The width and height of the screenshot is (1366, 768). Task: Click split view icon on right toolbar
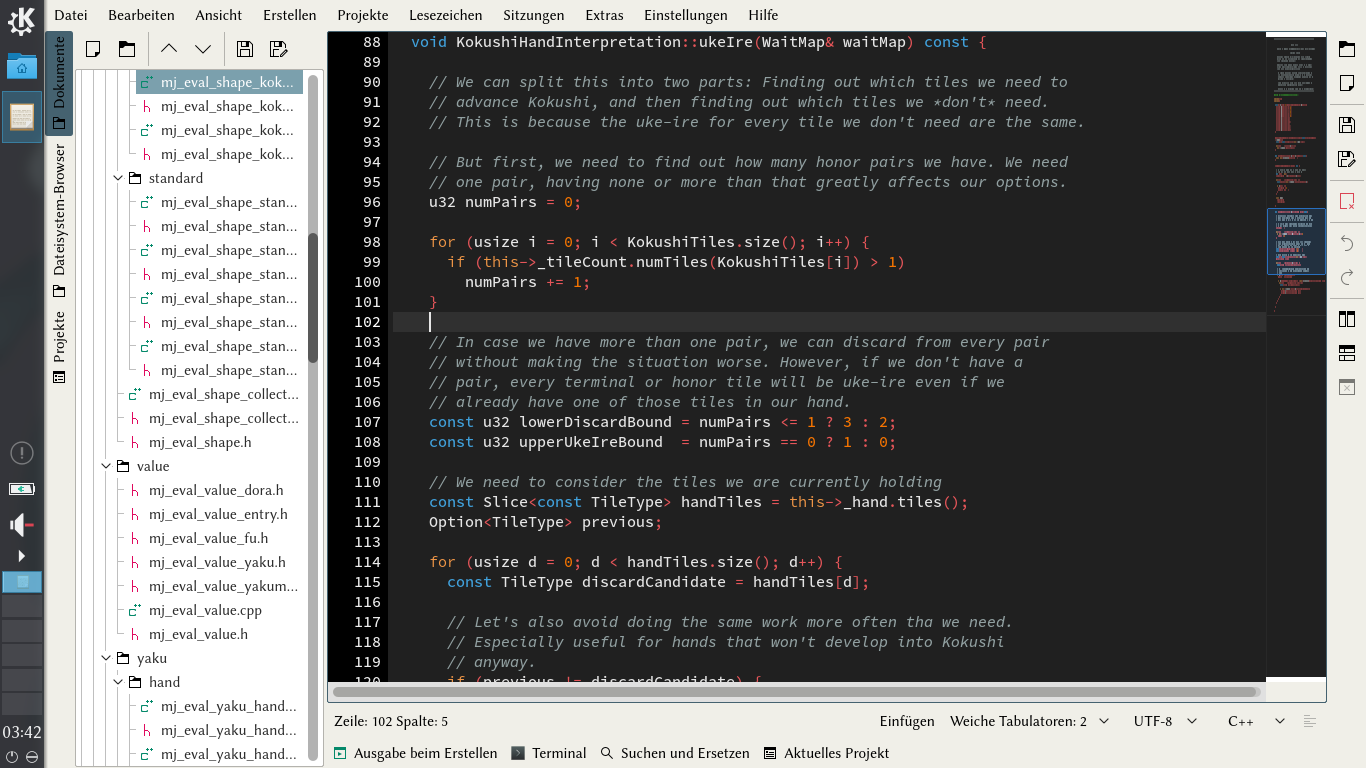1347,319
